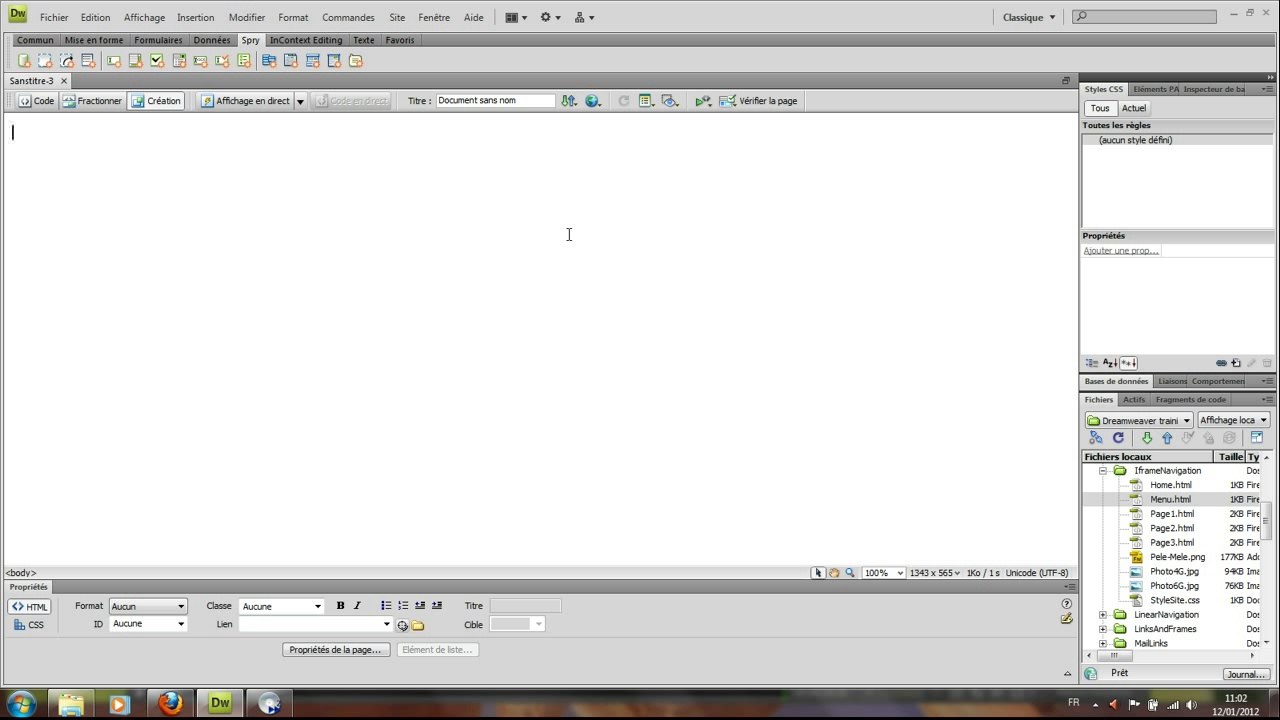
Task: Switch Properties inspector to CSS
Action: click(29, 625)
